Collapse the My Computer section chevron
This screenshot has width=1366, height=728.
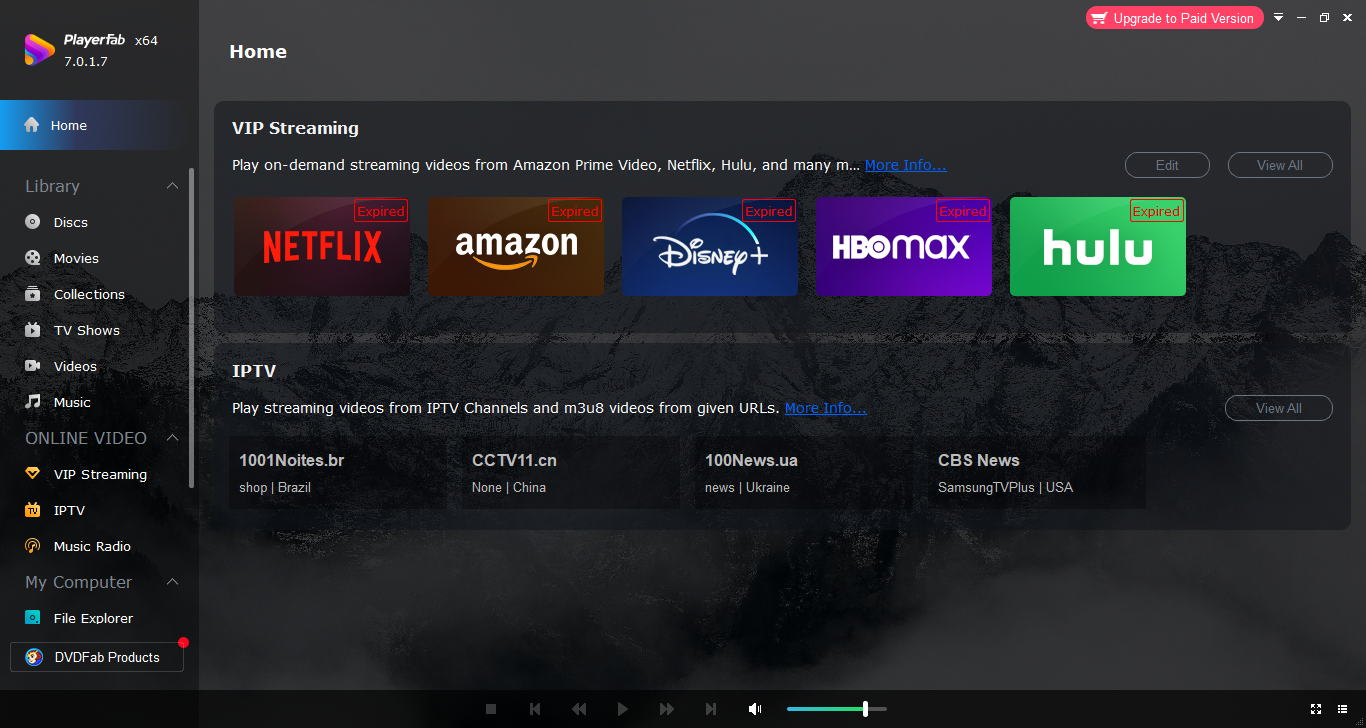click(x=172, y=582)
